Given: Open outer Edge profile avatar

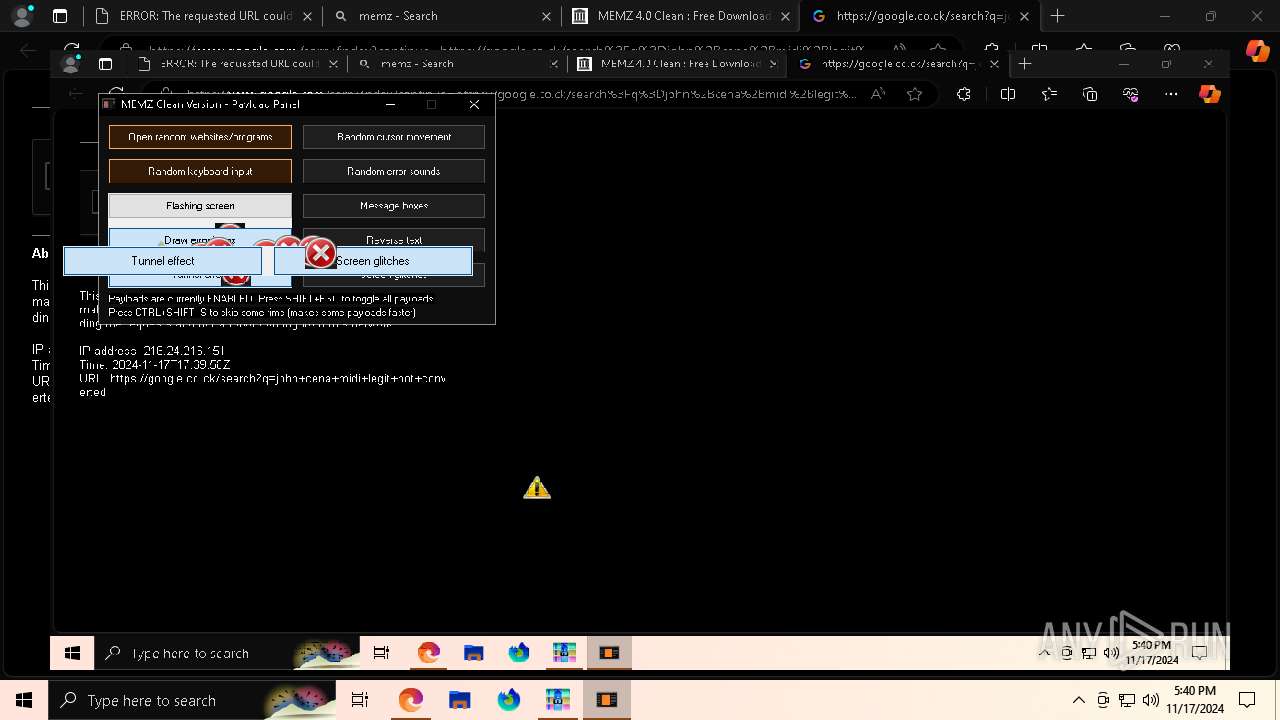Looking at the screenshot, I should 21,16.
